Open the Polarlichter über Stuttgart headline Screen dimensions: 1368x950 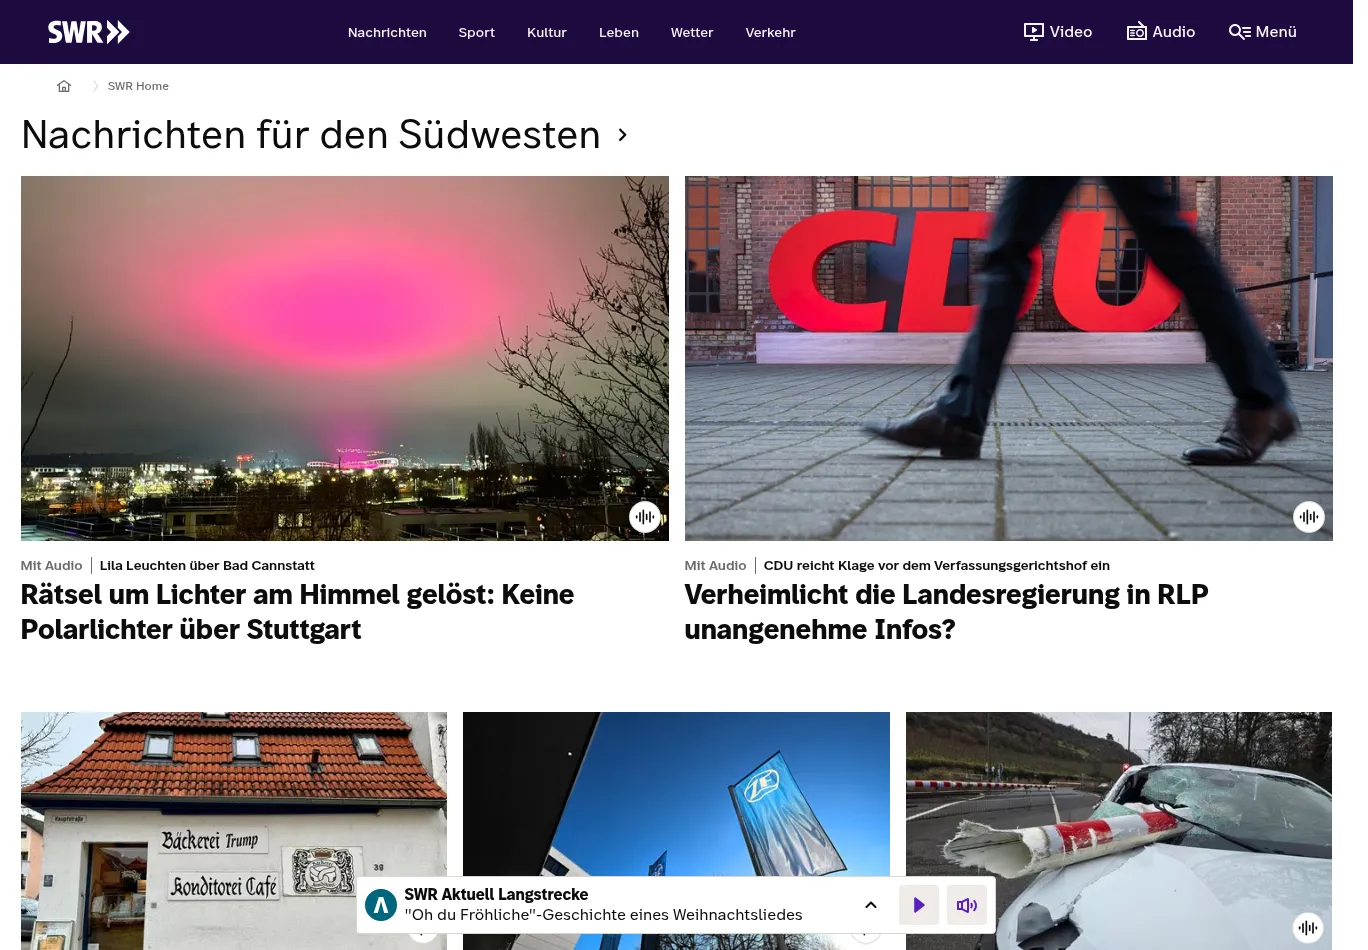pyautogui.click(x=298, y=612)
